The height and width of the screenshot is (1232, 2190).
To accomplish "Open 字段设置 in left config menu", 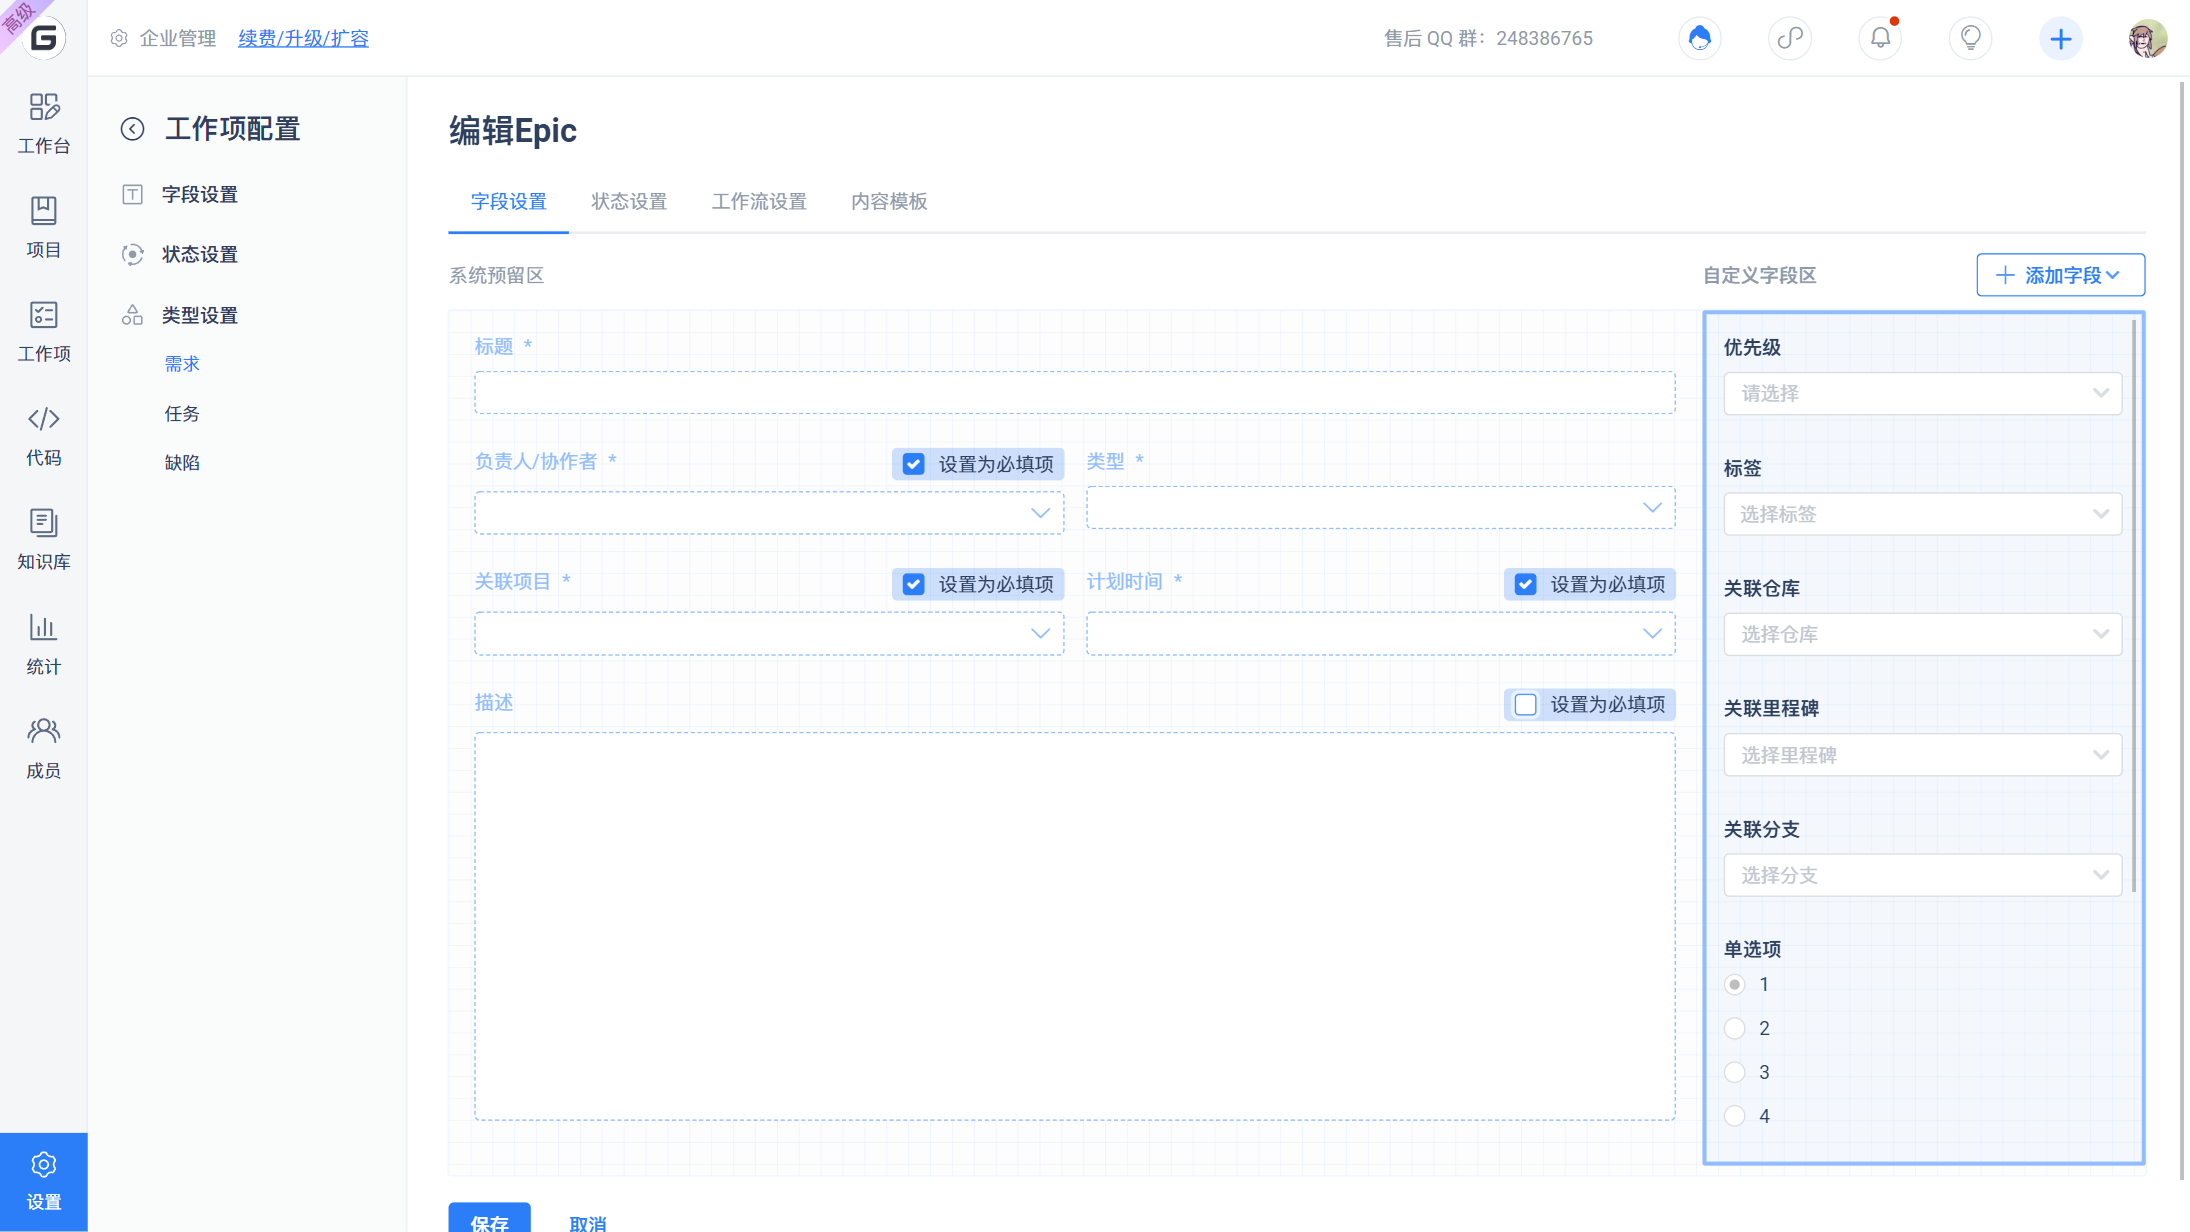I will [x=200, y=194].
